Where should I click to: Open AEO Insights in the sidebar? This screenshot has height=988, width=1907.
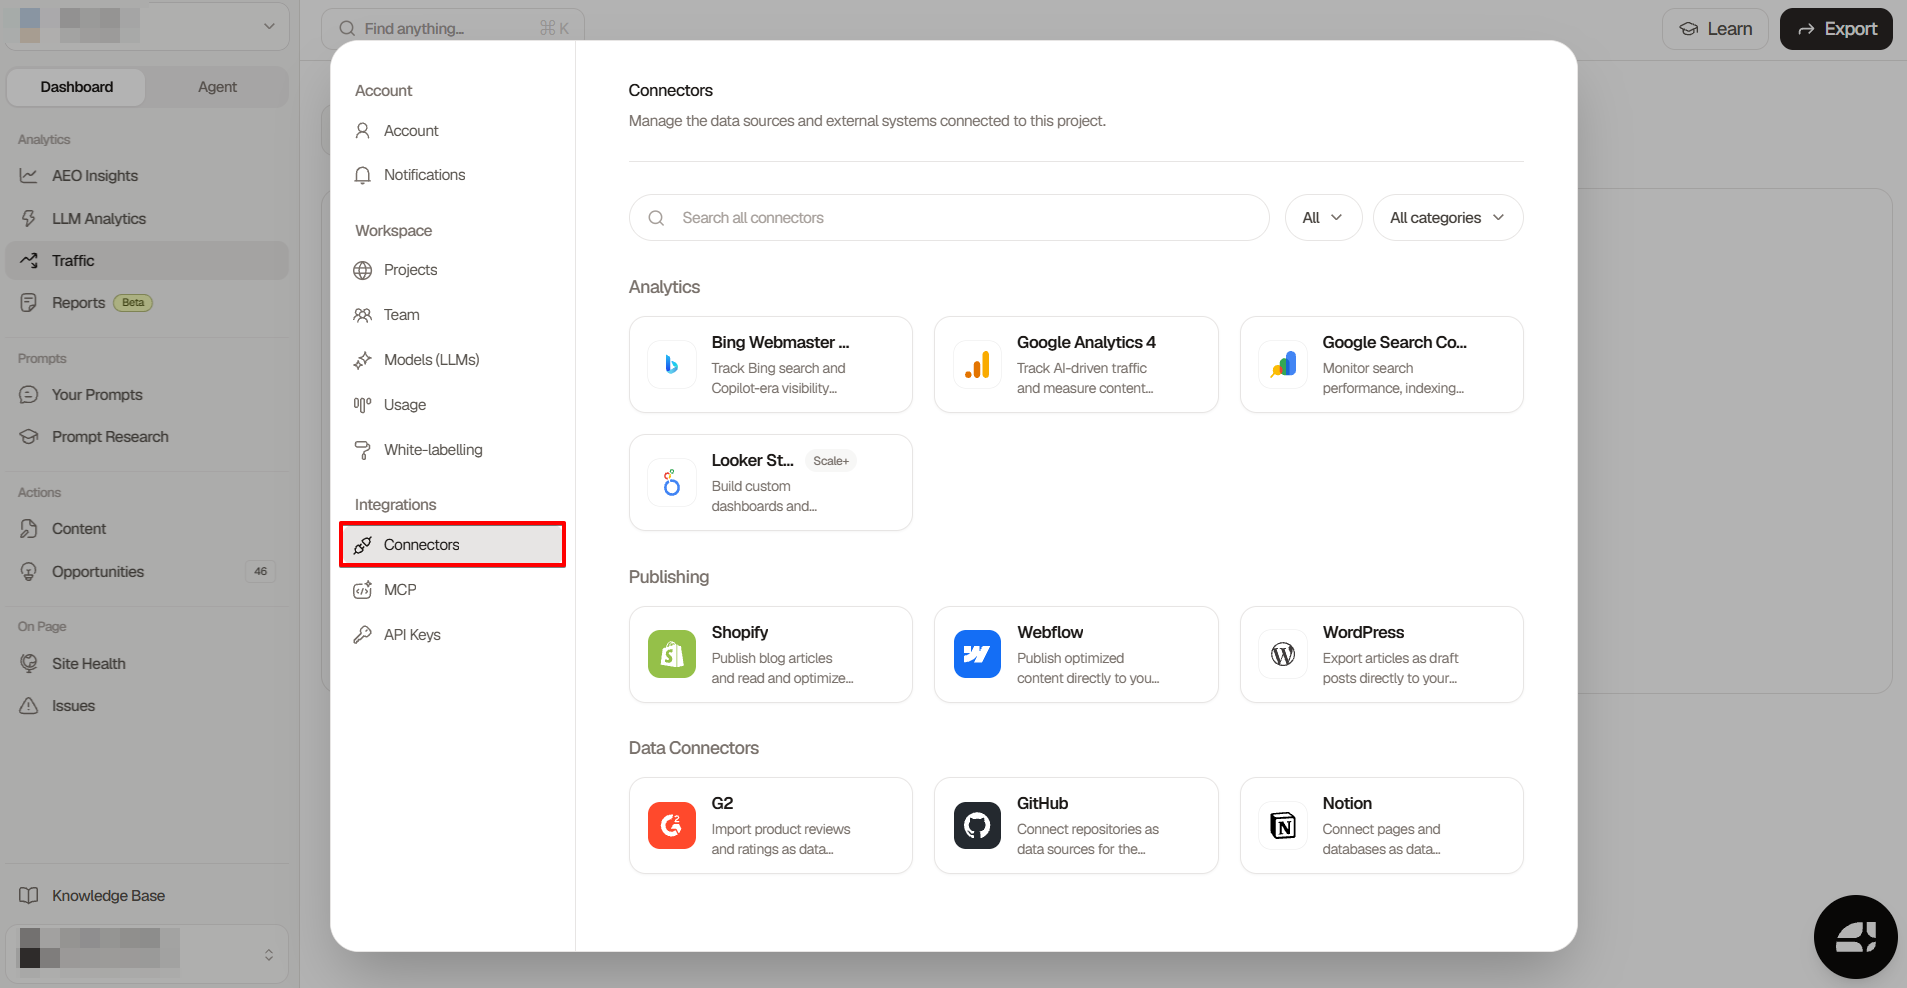pyautogui.click(x=147, y=176)
